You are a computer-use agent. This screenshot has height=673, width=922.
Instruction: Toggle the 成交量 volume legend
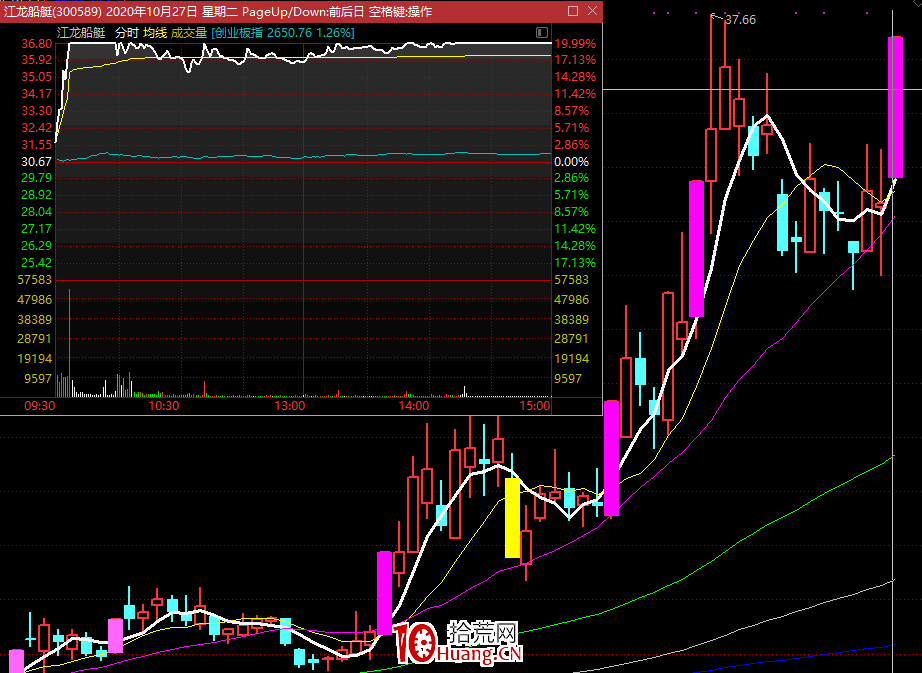189,33
